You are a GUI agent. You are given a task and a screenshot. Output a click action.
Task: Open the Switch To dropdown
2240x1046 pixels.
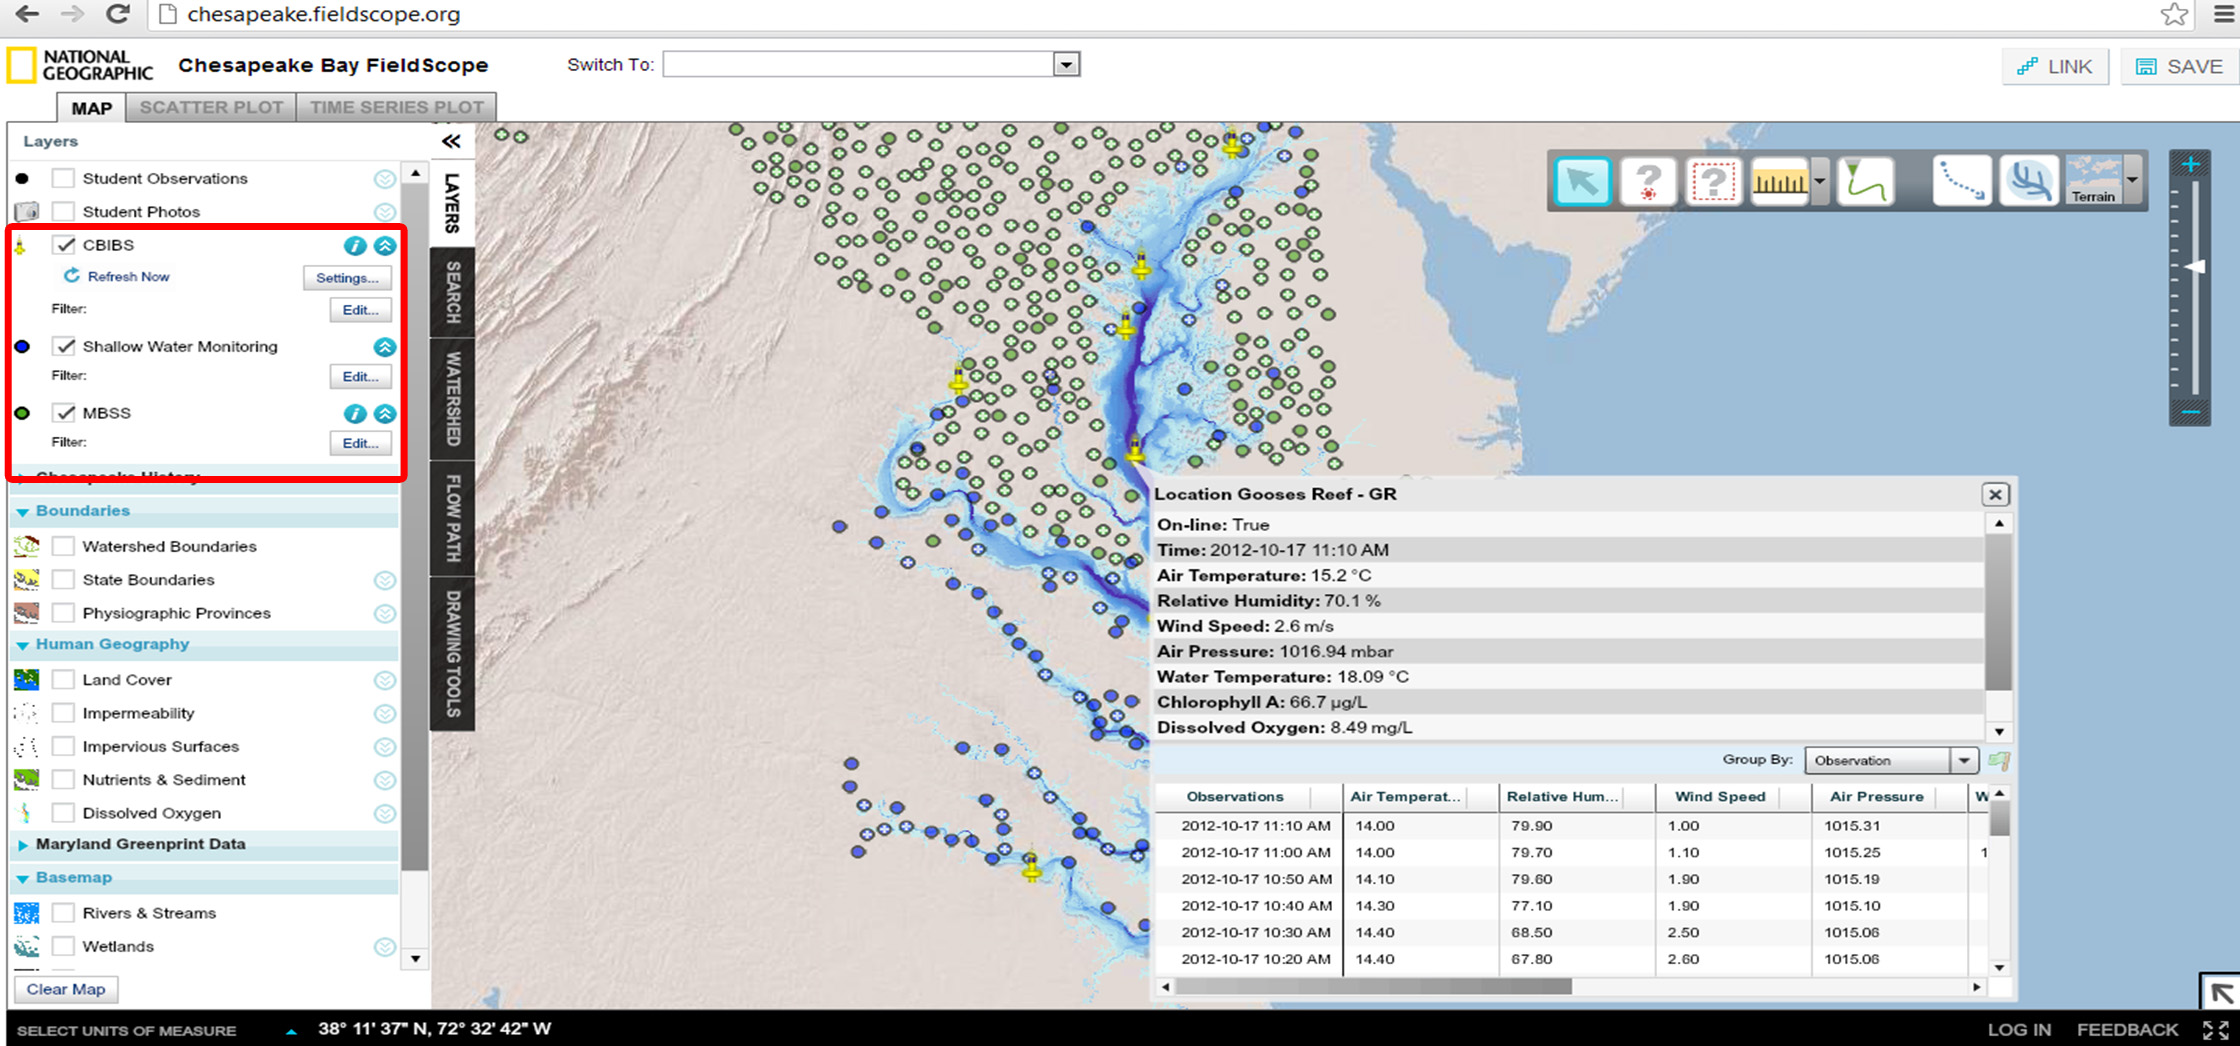1066,65
